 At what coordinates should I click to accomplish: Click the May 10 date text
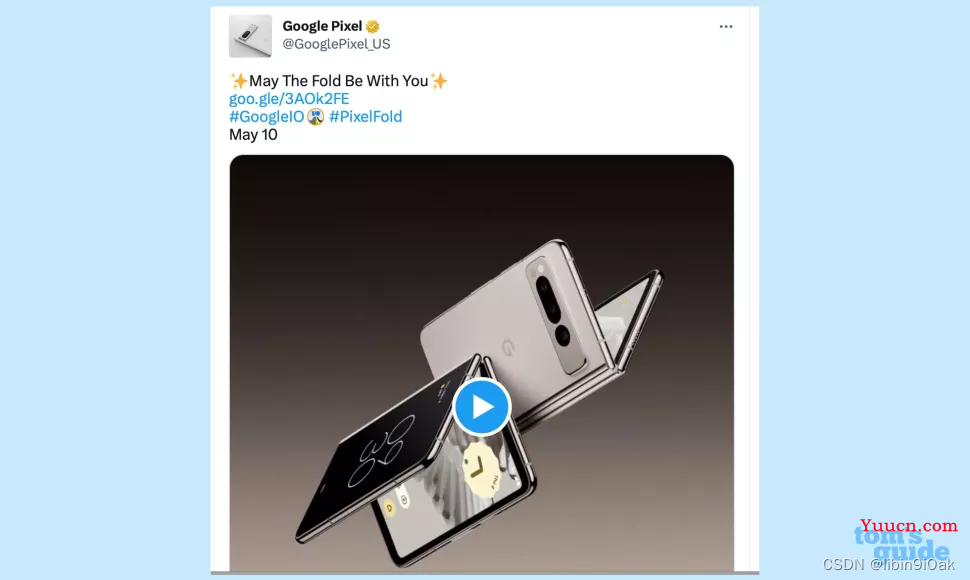(x=253, y=135)
